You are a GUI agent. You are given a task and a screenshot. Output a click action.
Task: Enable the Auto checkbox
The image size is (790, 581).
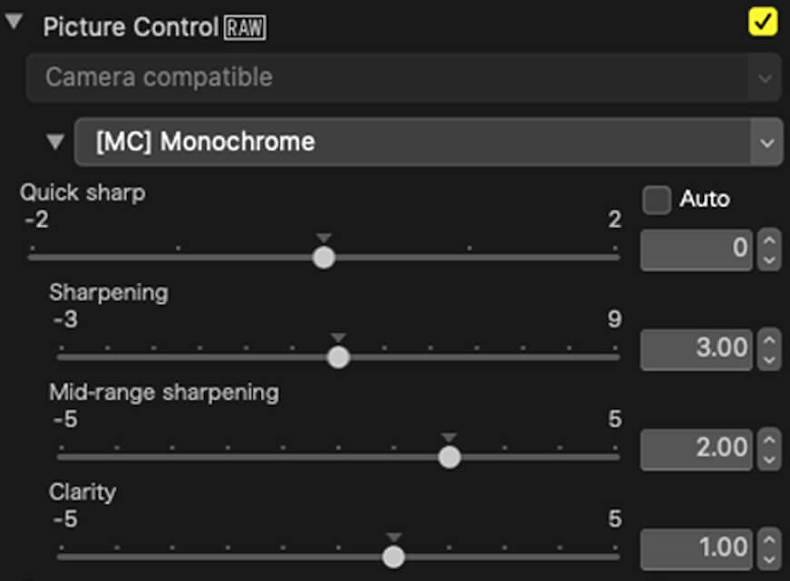coord(657,200)
